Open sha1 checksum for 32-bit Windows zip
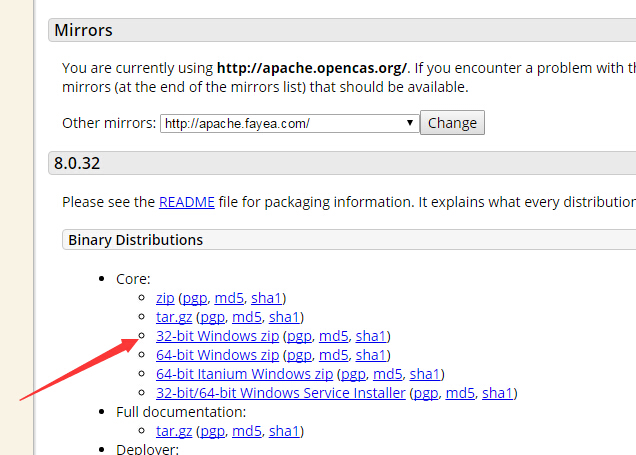Image resolution: width=636 pixels, height=455 pixels. (x=370, y=336)
